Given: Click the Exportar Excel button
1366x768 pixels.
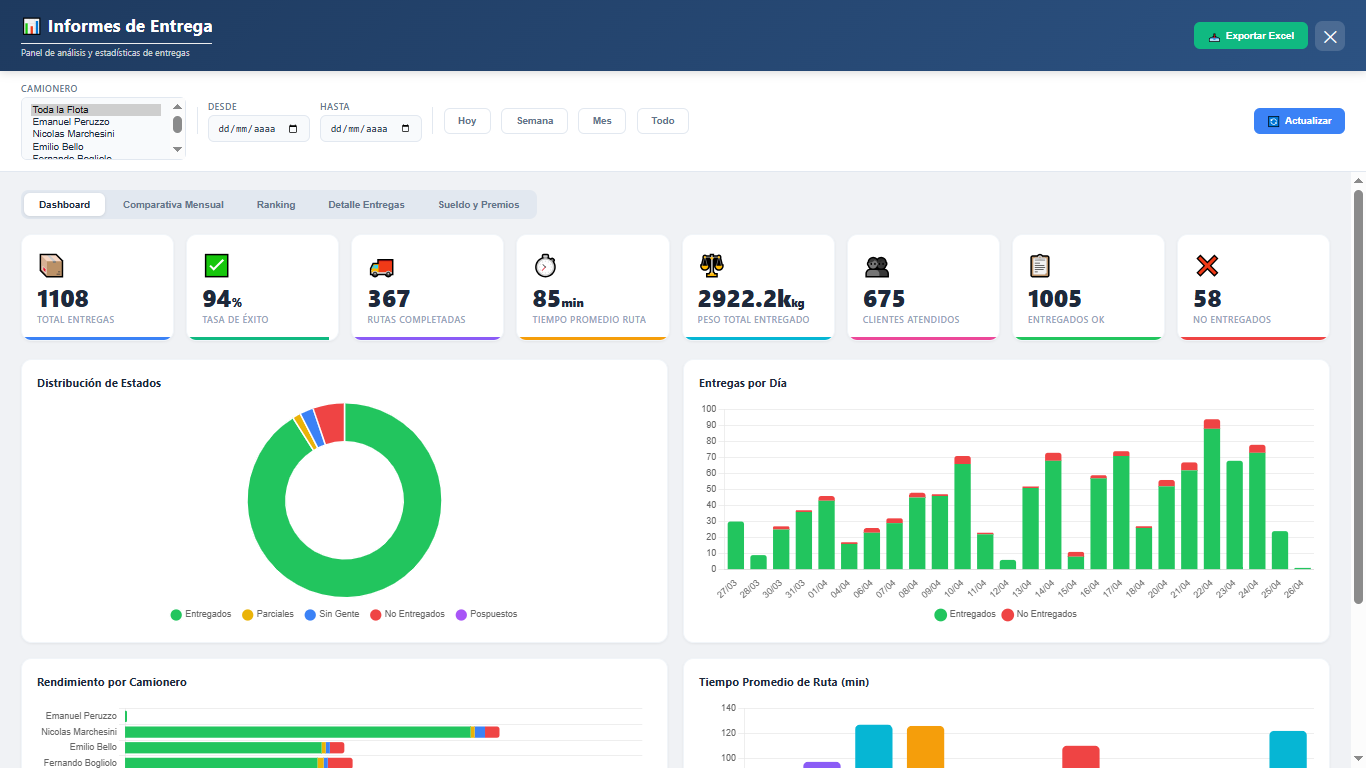Looking at the screenshot, I should tap(1250, 36).
